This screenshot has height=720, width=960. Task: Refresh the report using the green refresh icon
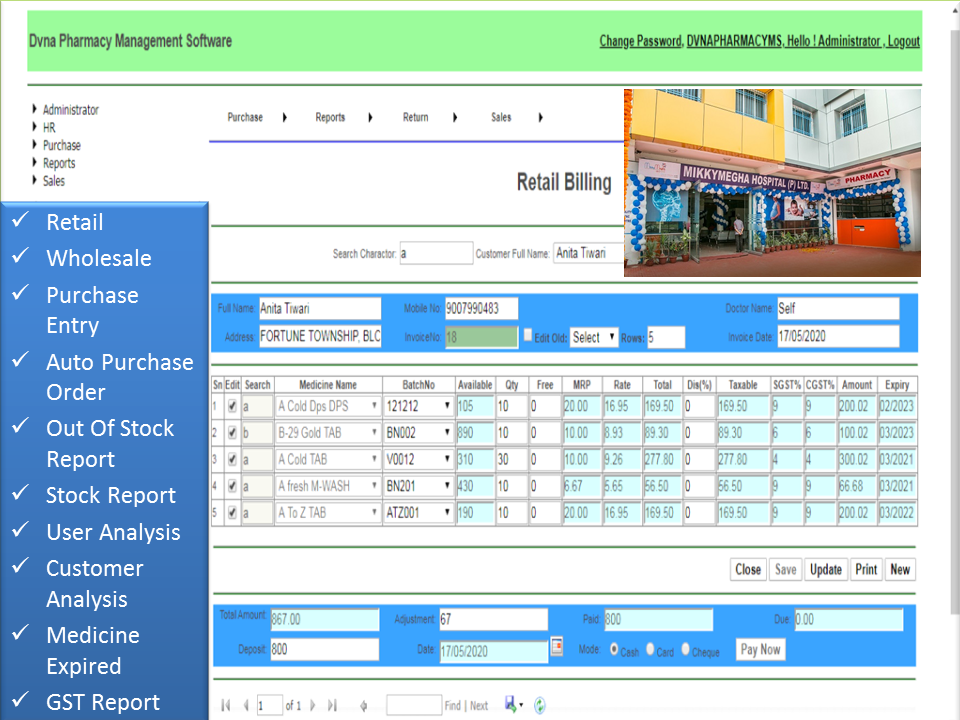click(539, 705)
